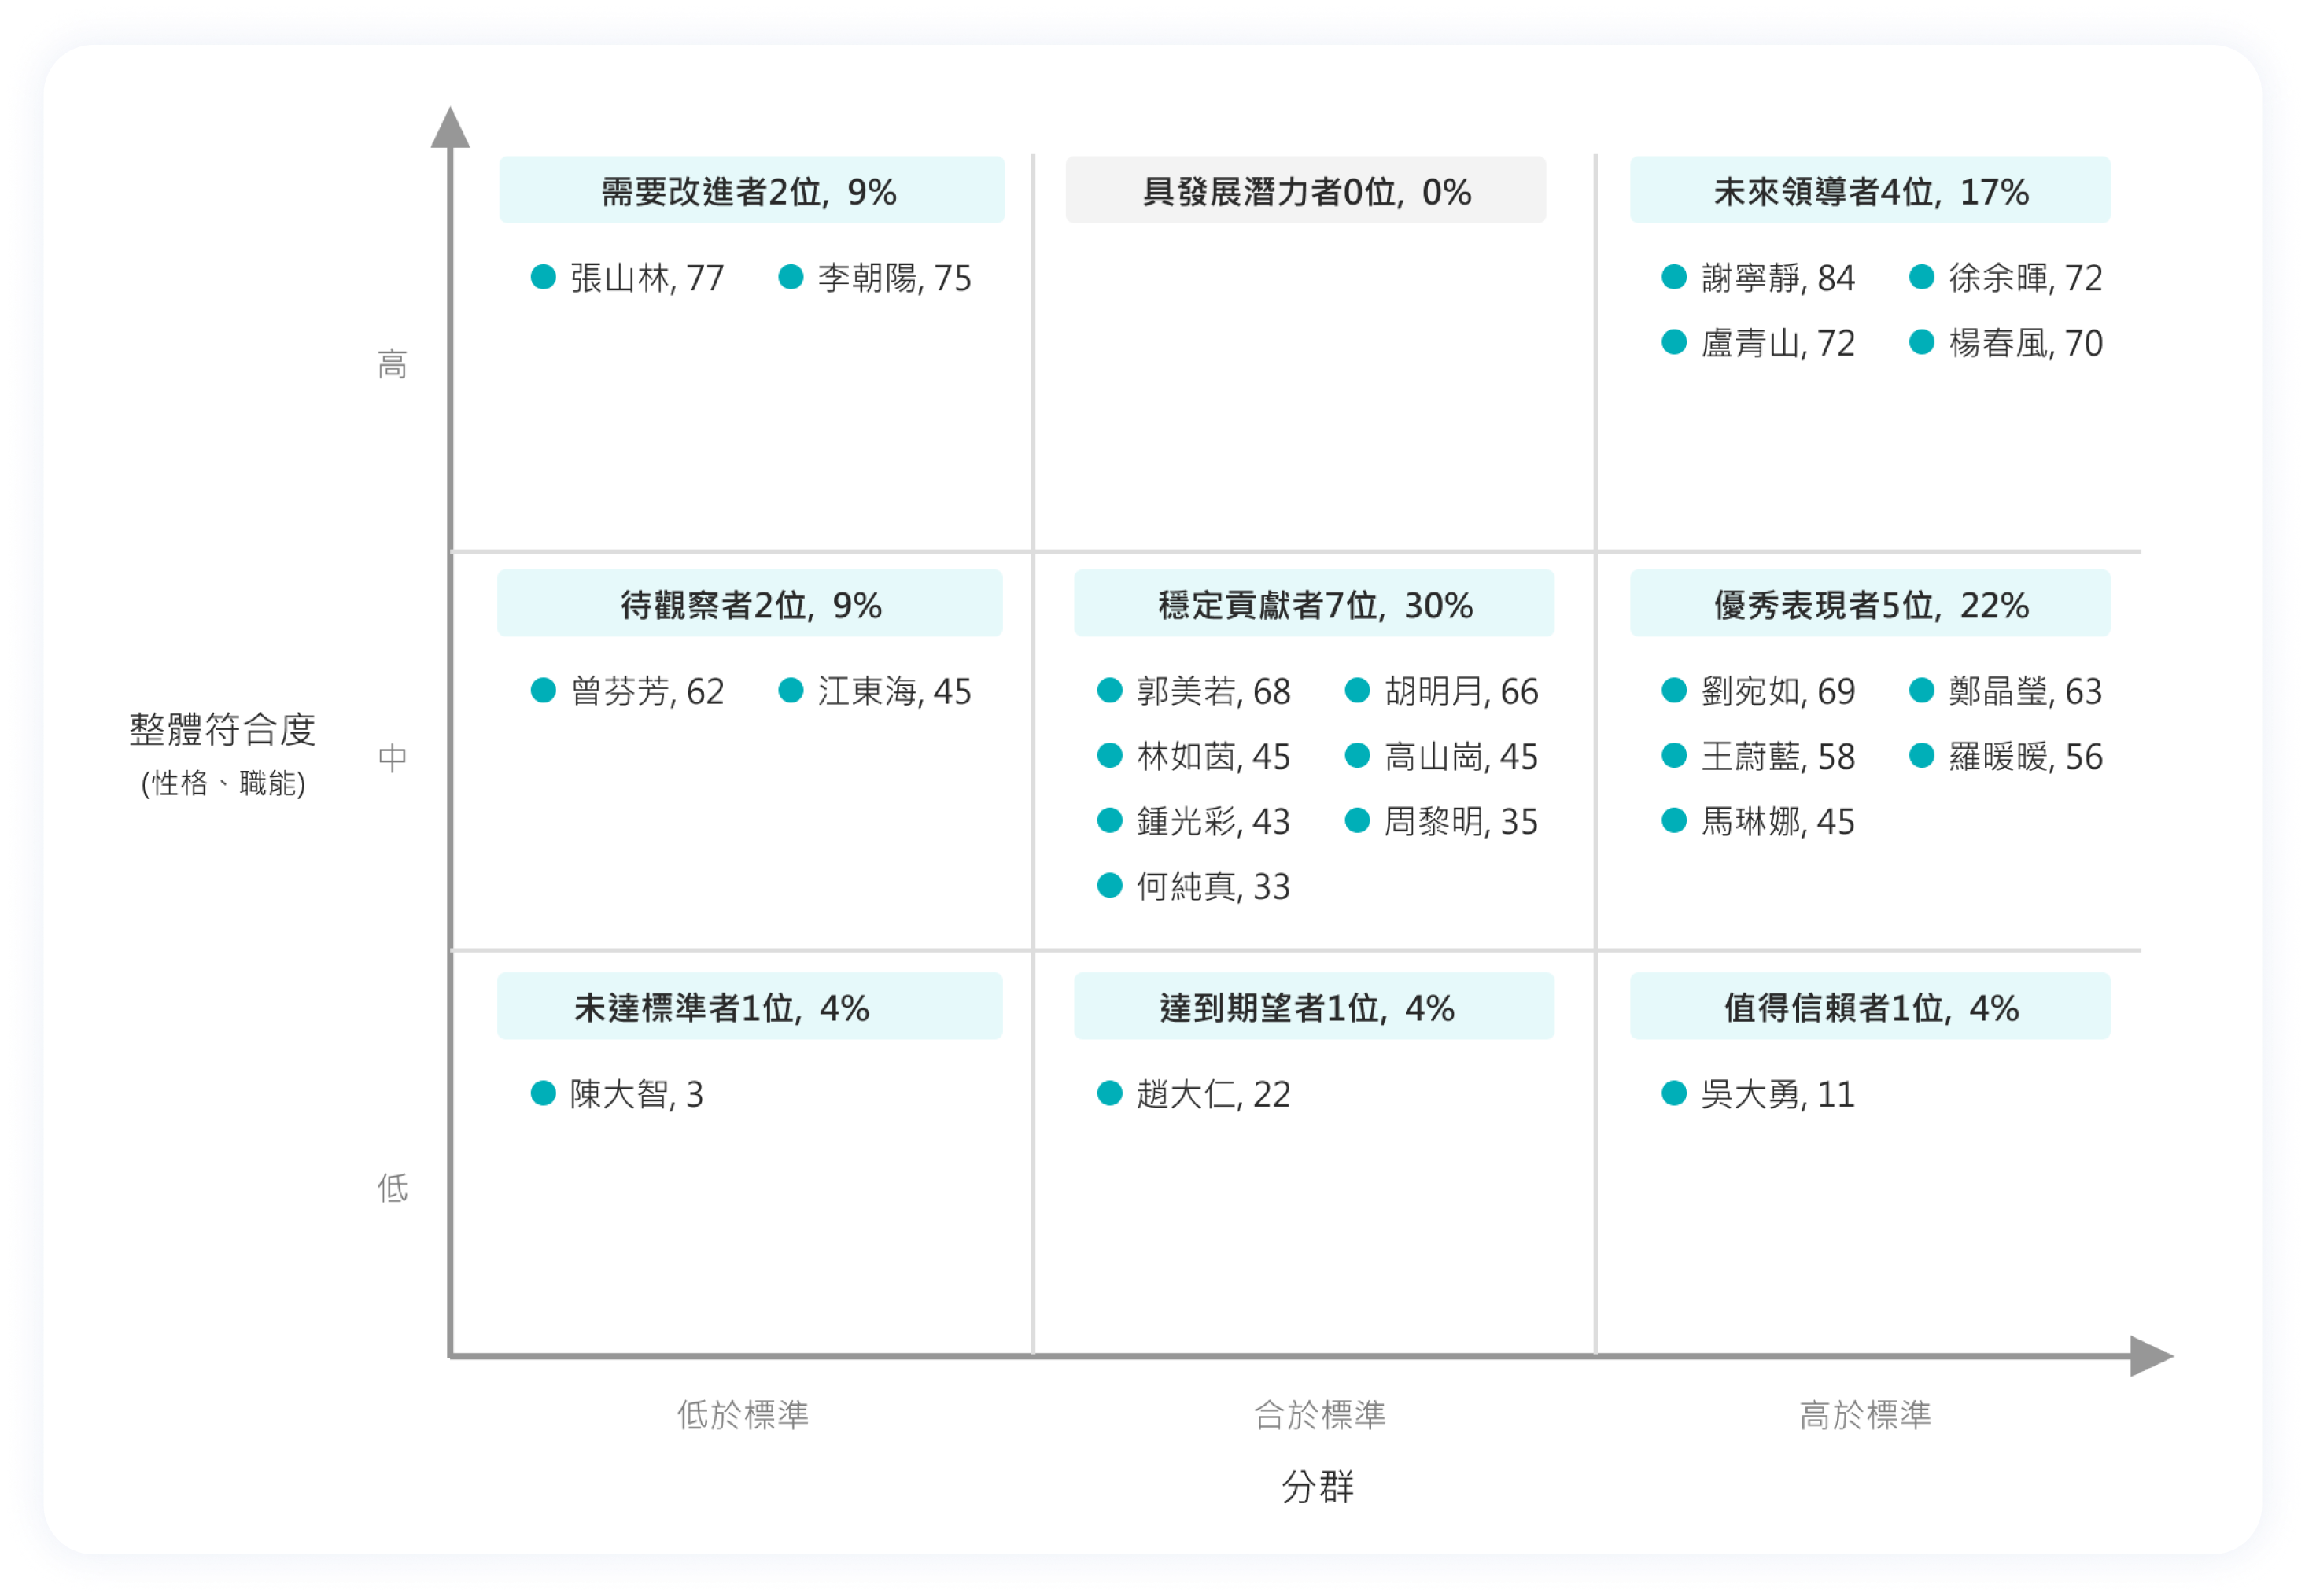2305x1596 pixels.
Task: Click the dot beside 王蔚藍, 58
Action: [1673, 755]
